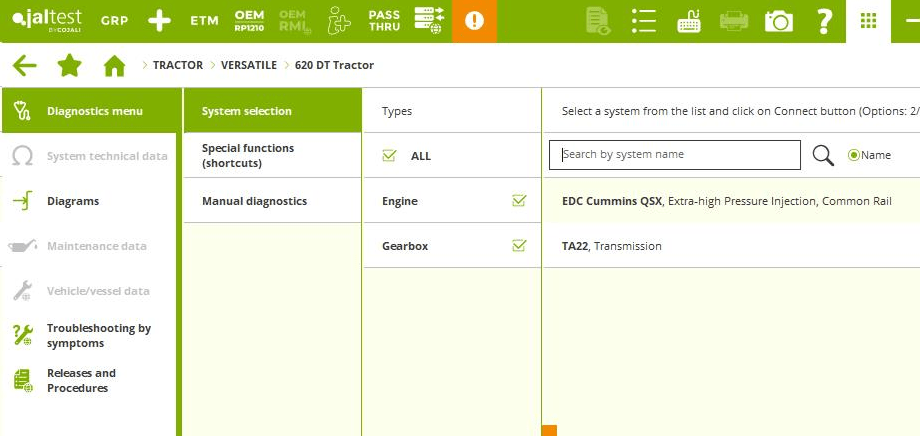Toggle the ALL types checkbox
This screenshot has height=436, width=920.
click(389, 156)
